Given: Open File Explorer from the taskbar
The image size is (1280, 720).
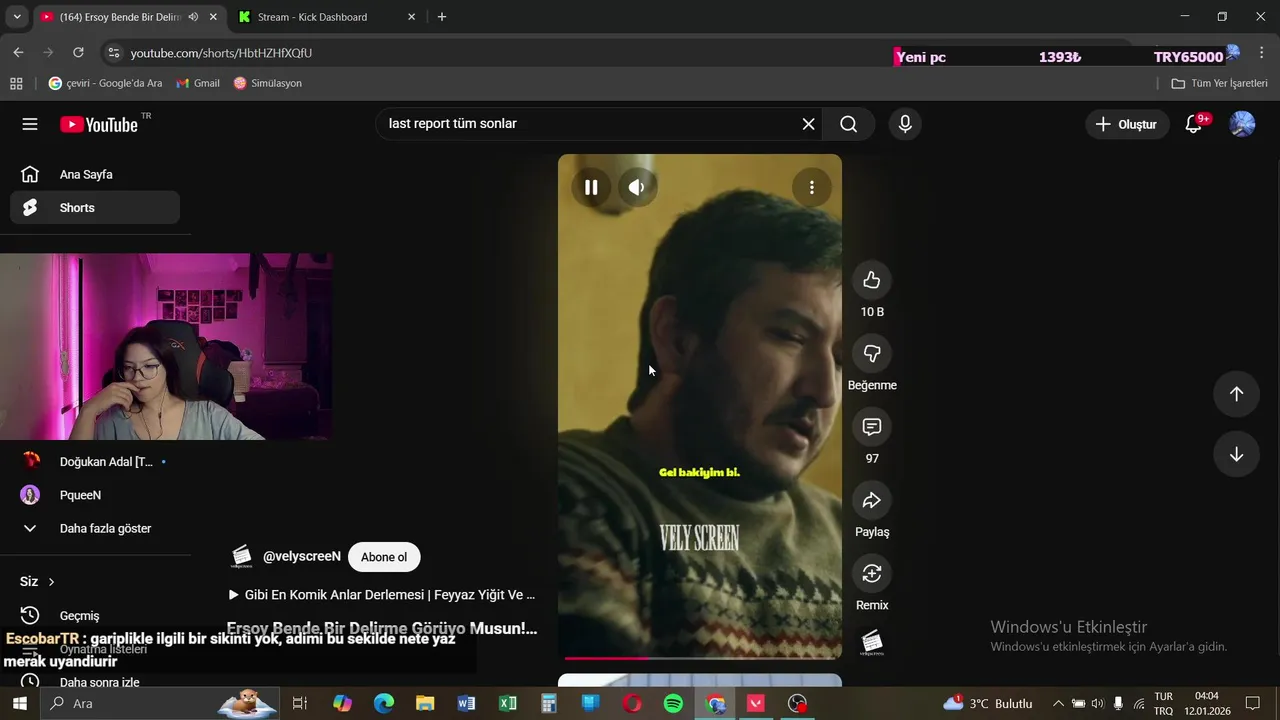Looking at the screenshot, I should coord(425,703).
